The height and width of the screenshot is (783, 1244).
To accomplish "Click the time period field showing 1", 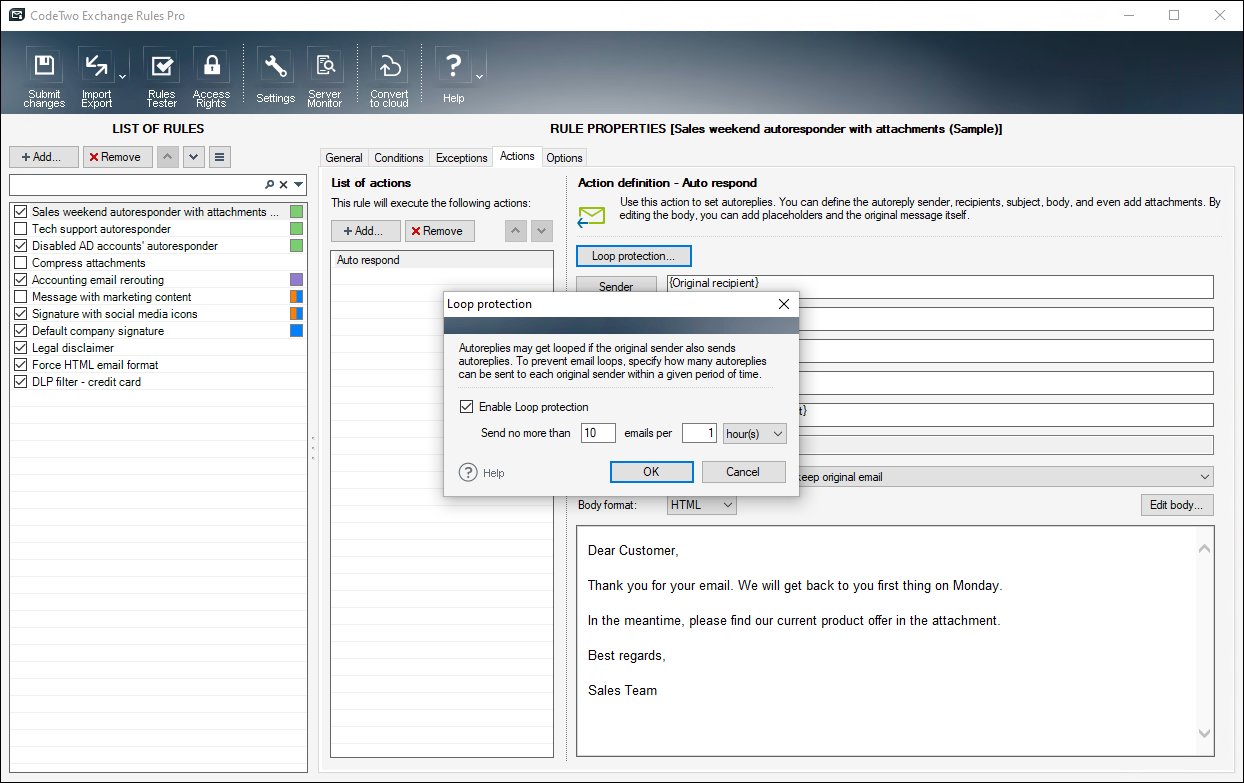I will pos(700,433).
